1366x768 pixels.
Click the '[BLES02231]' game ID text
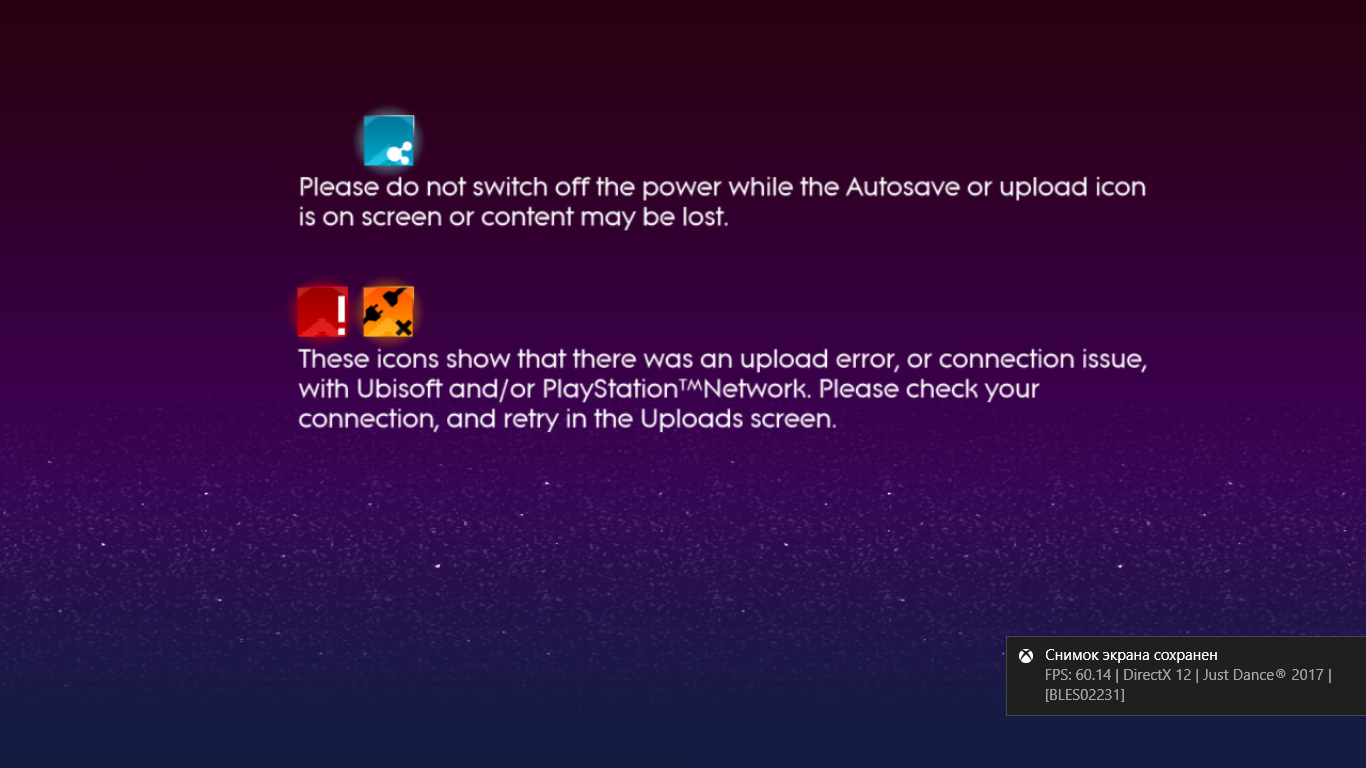pos(1085,695)
